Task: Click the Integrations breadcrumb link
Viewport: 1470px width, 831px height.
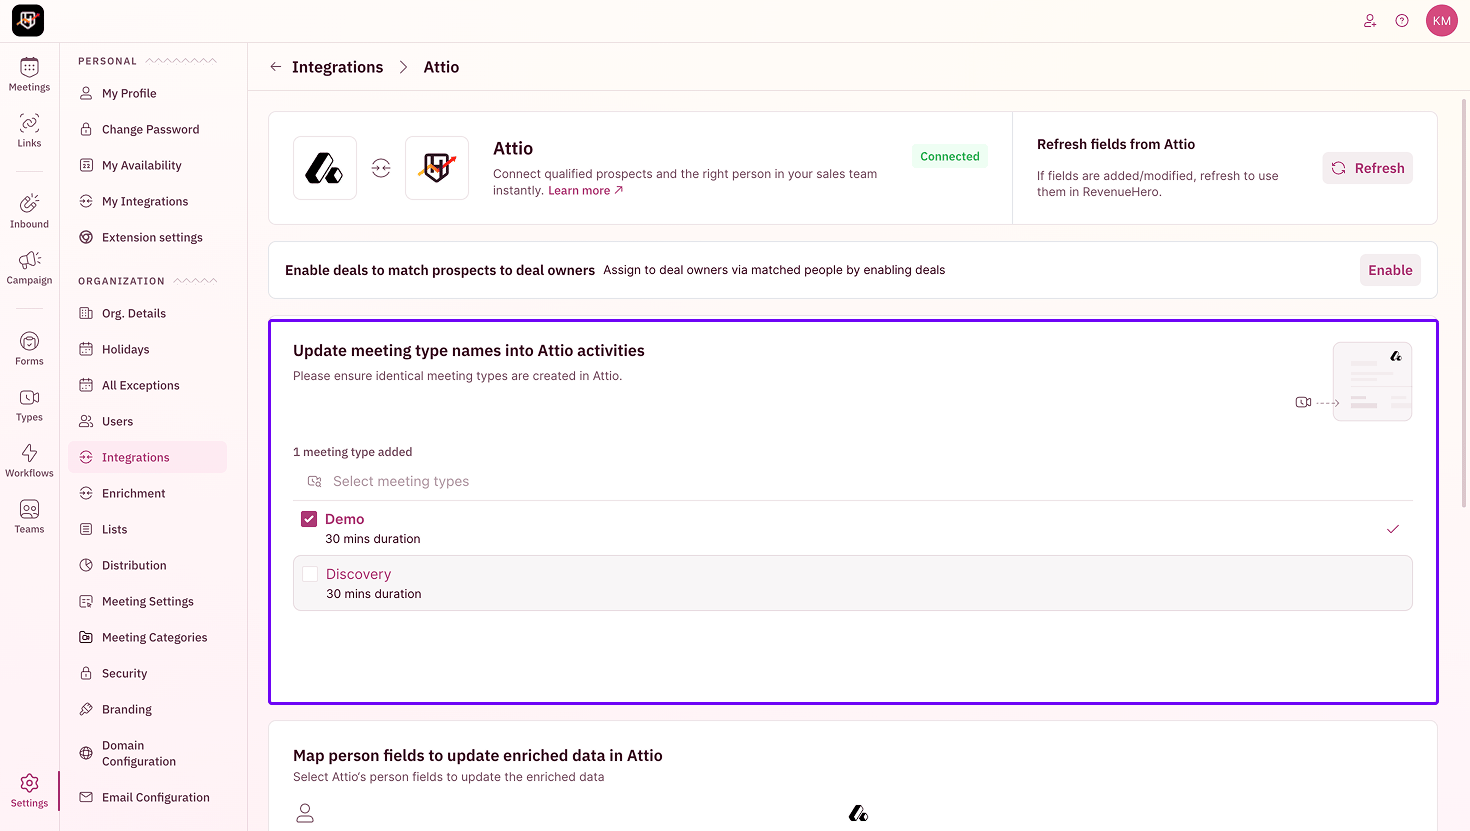Action: click(x=337, y=67)
